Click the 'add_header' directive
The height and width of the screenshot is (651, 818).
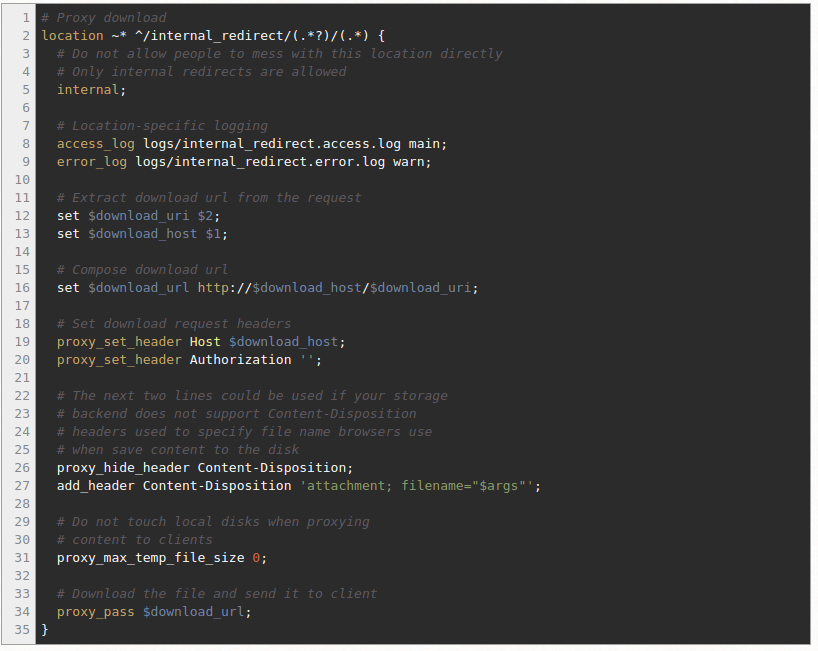(x=96, y=486)
